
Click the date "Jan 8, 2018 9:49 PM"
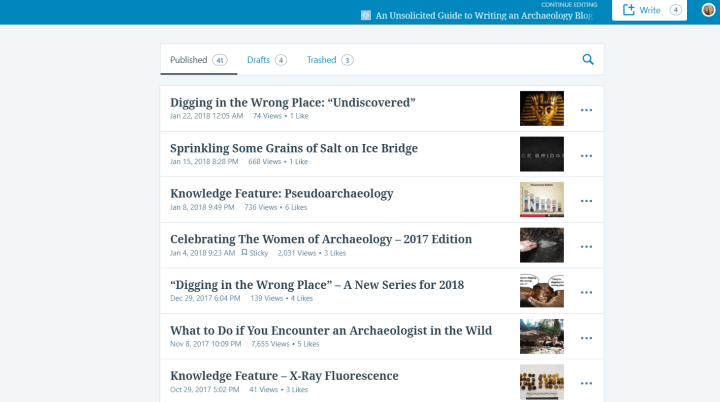pos(202,207)
